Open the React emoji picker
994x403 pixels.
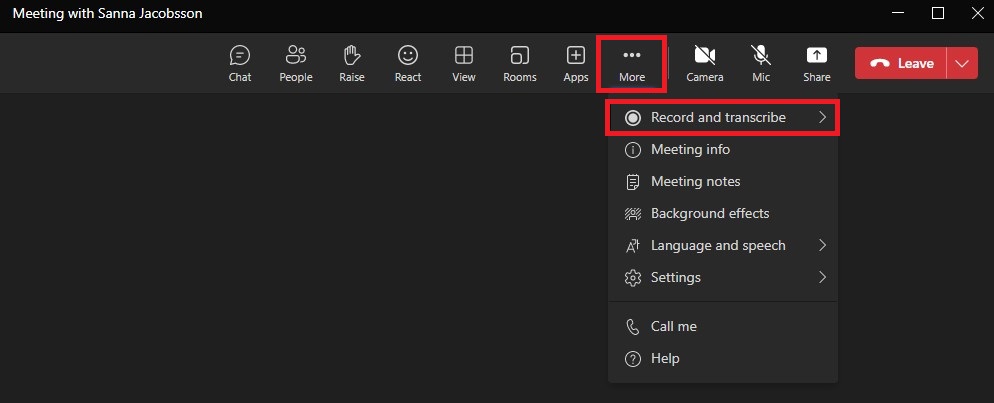pos(407,63)
